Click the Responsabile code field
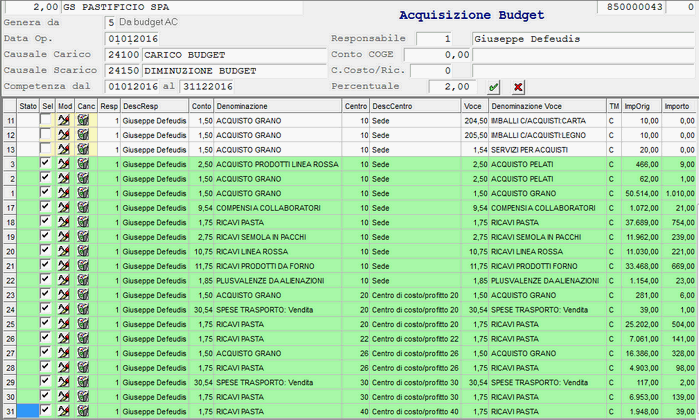 [x=435, y=39]
